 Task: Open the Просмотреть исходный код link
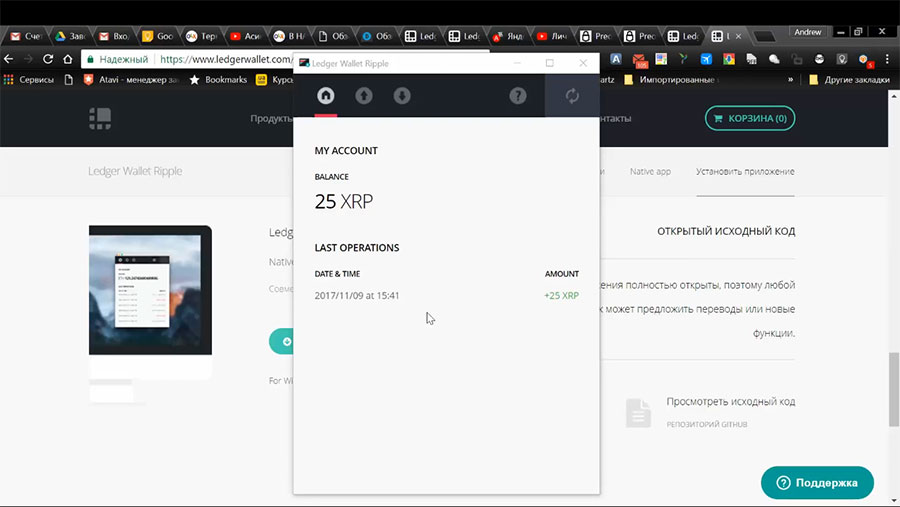tap(731, 401)
